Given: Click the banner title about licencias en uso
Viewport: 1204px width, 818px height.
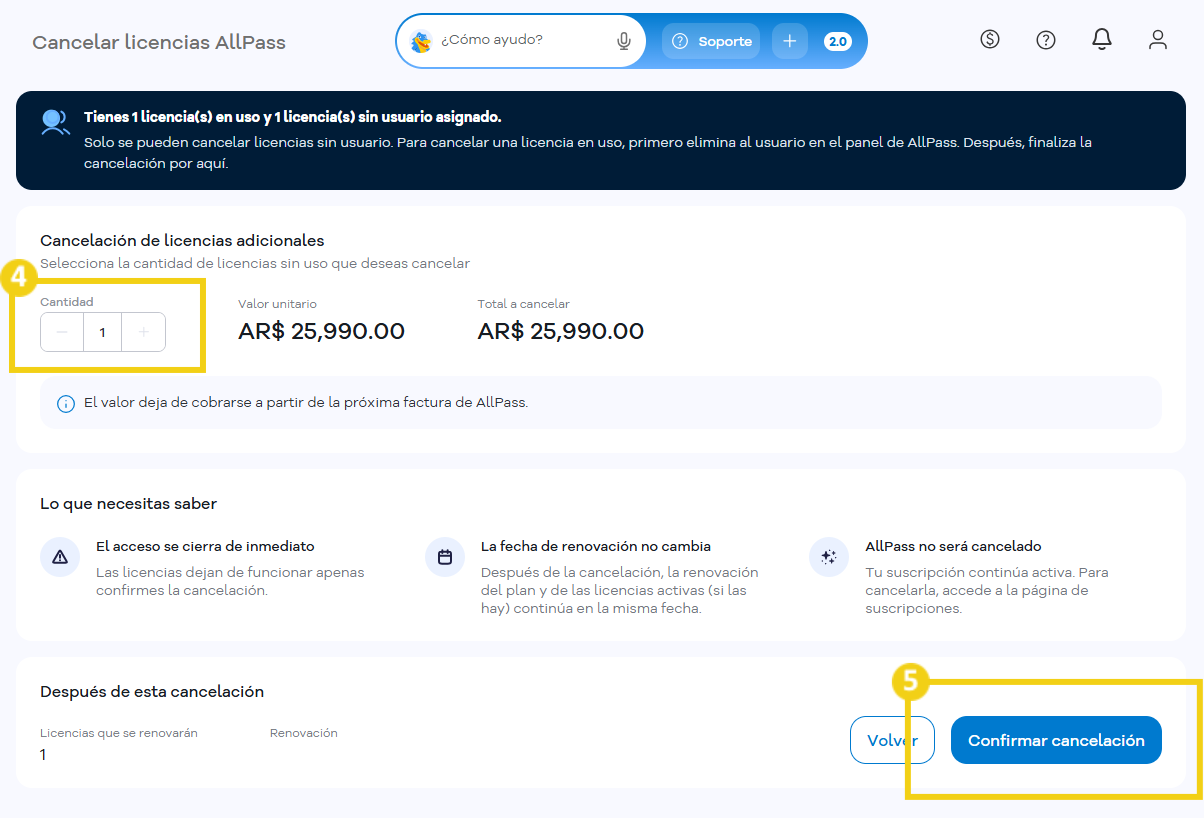Looking at the screenshot, I should point(292,117).
